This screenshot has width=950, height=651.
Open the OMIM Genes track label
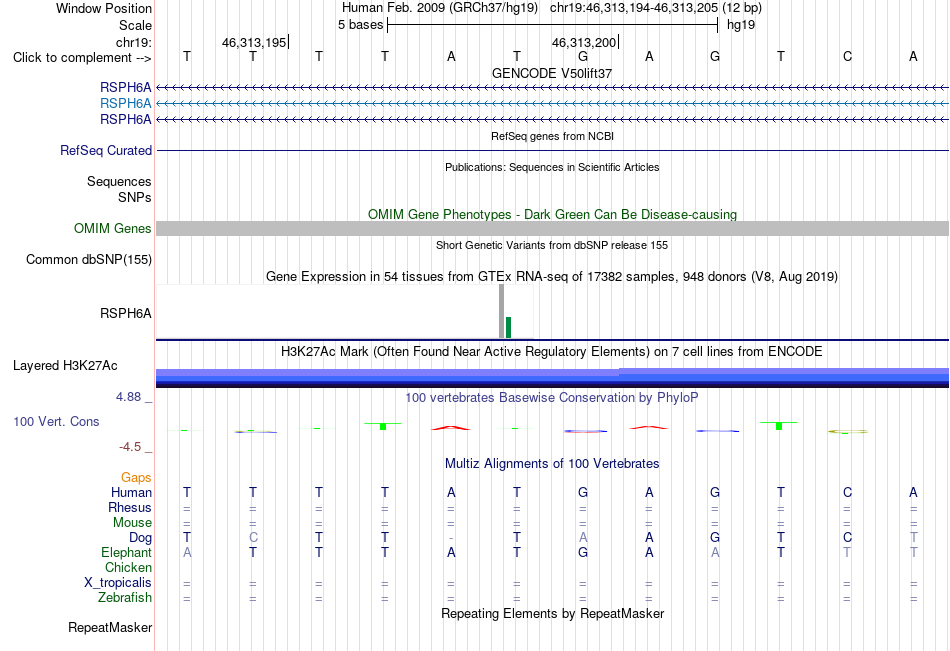[113, 229]
